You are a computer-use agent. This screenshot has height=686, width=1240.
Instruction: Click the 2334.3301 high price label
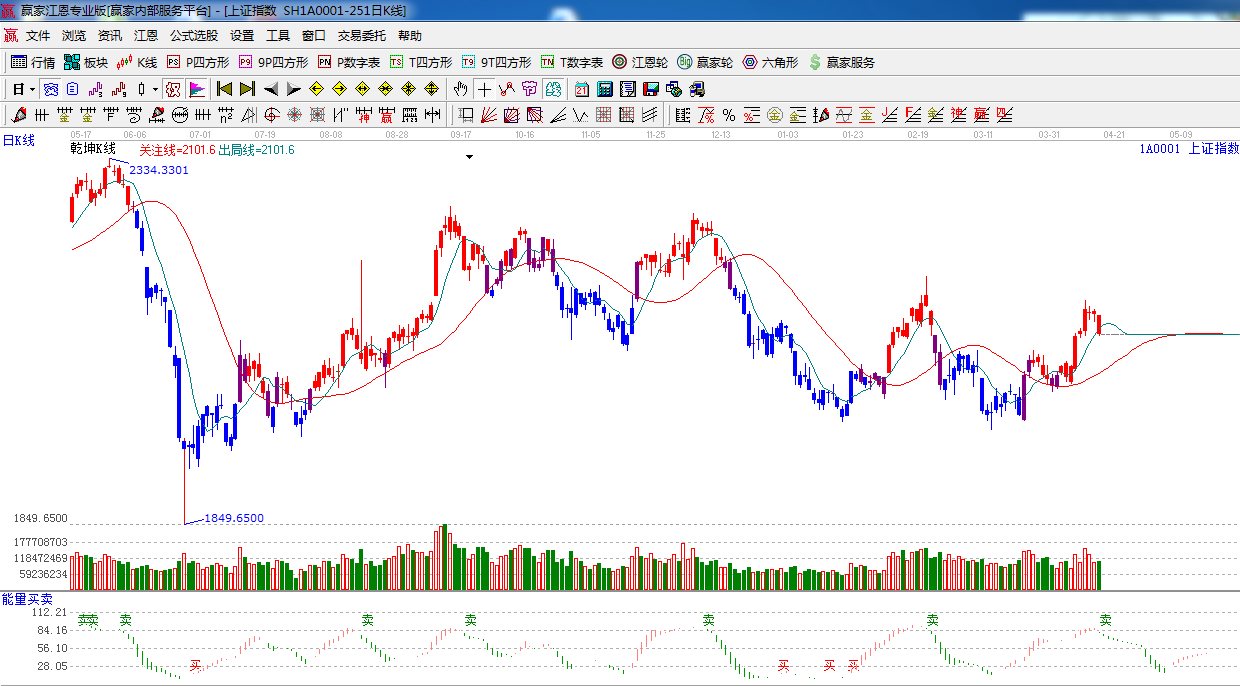(x=159, y=171)
